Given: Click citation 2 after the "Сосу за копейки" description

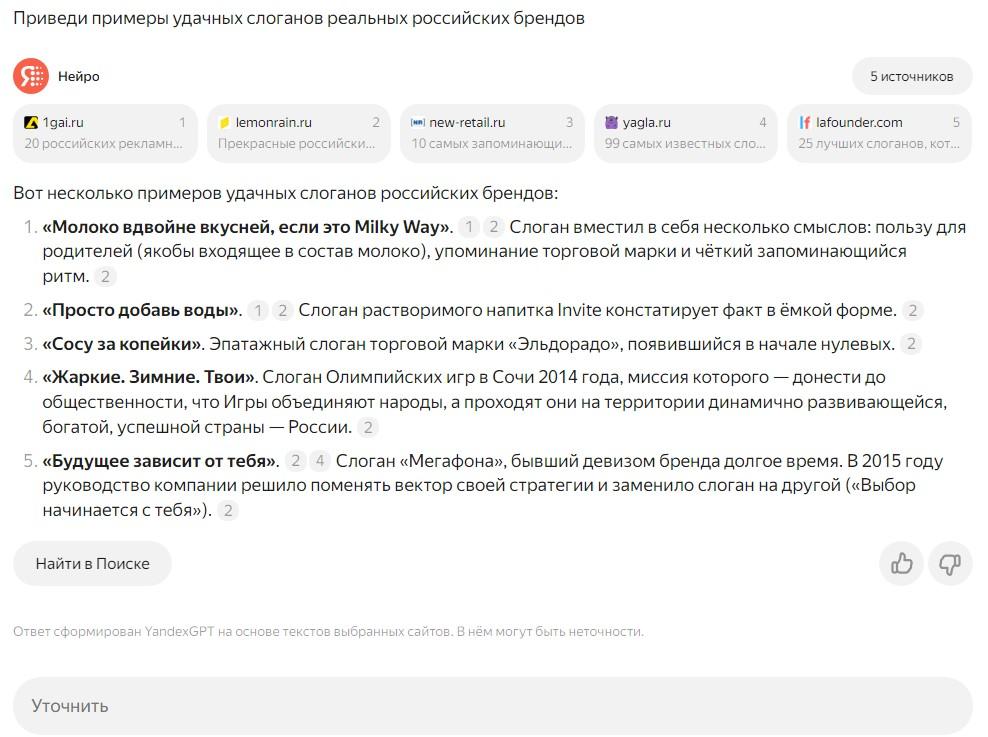Looking at the screenshot, I should pyautogui.click(x=910, y=344).
